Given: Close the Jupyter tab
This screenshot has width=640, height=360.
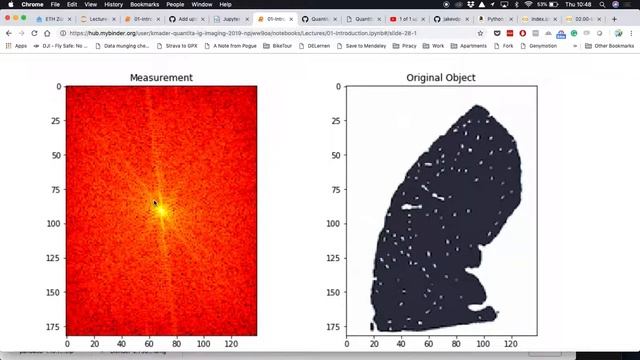Looking at the screenshot, I should [x=247, y=19].
